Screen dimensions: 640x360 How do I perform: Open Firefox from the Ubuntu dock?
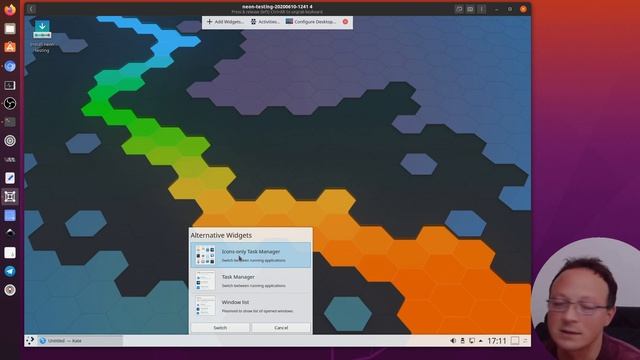tap(10, 9)
